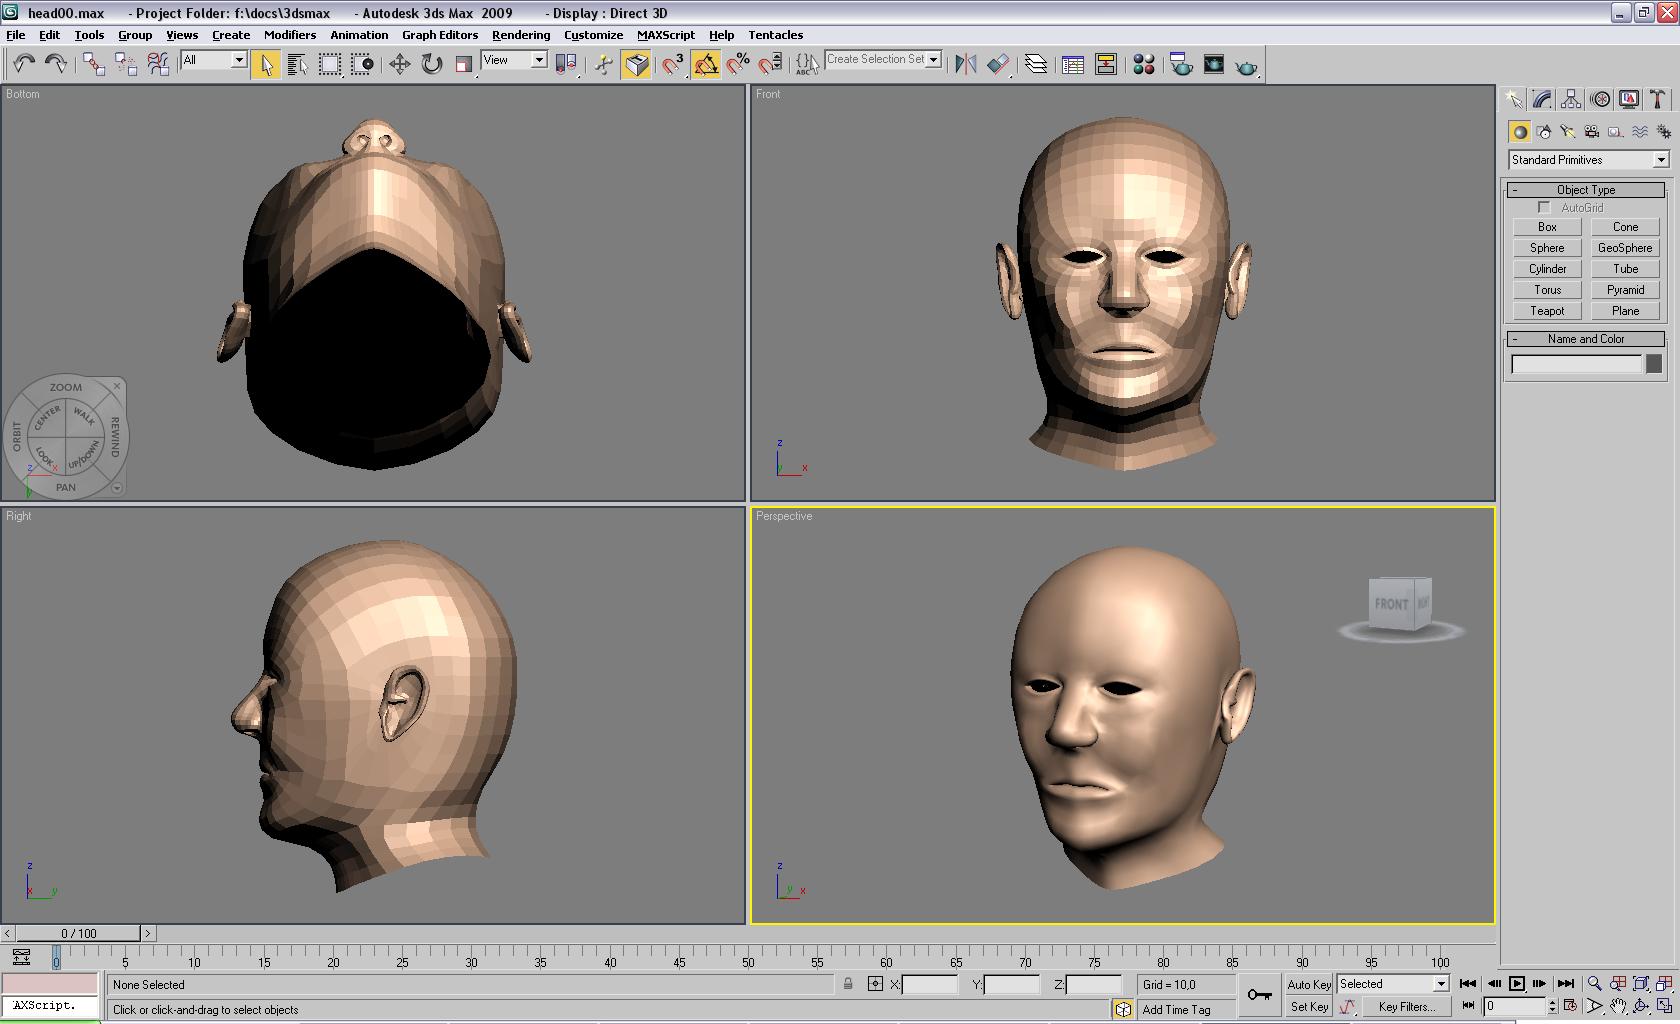
Task: Click the Key Filters button
Action: pos(1406,1007)
